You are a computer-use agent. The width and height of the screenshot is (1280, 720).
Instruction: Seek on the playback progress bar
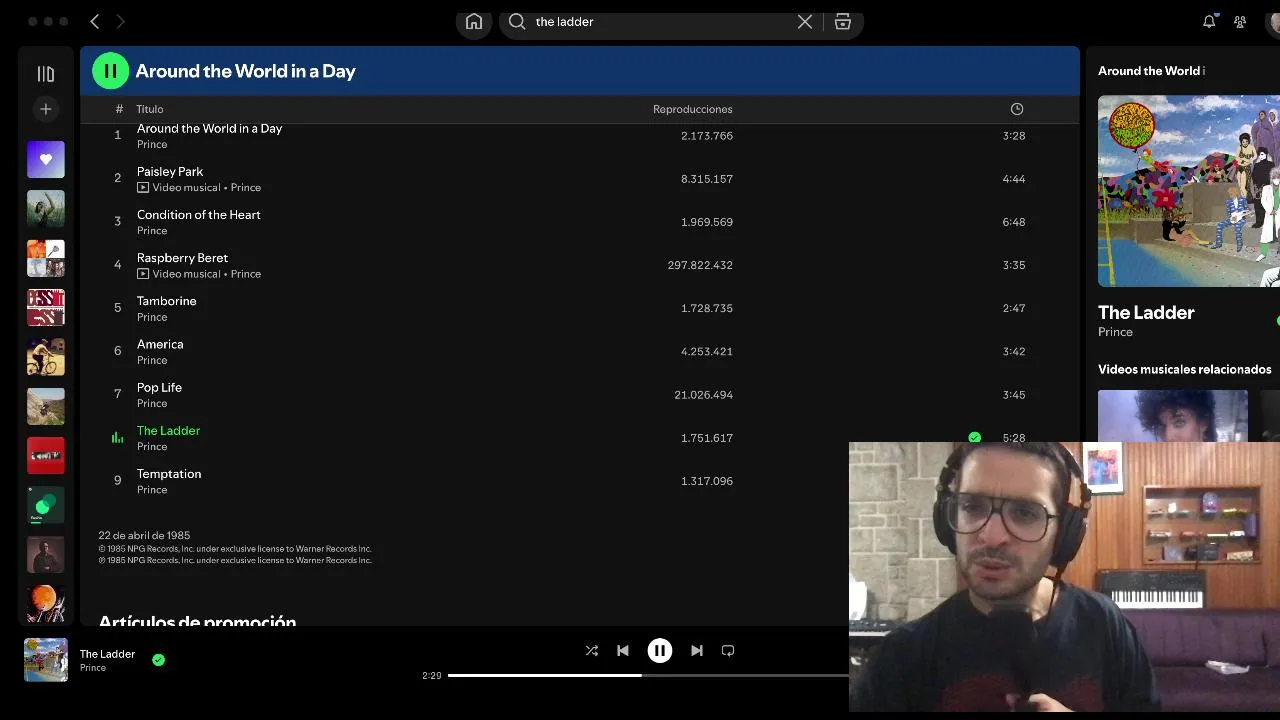coord(648,675)
